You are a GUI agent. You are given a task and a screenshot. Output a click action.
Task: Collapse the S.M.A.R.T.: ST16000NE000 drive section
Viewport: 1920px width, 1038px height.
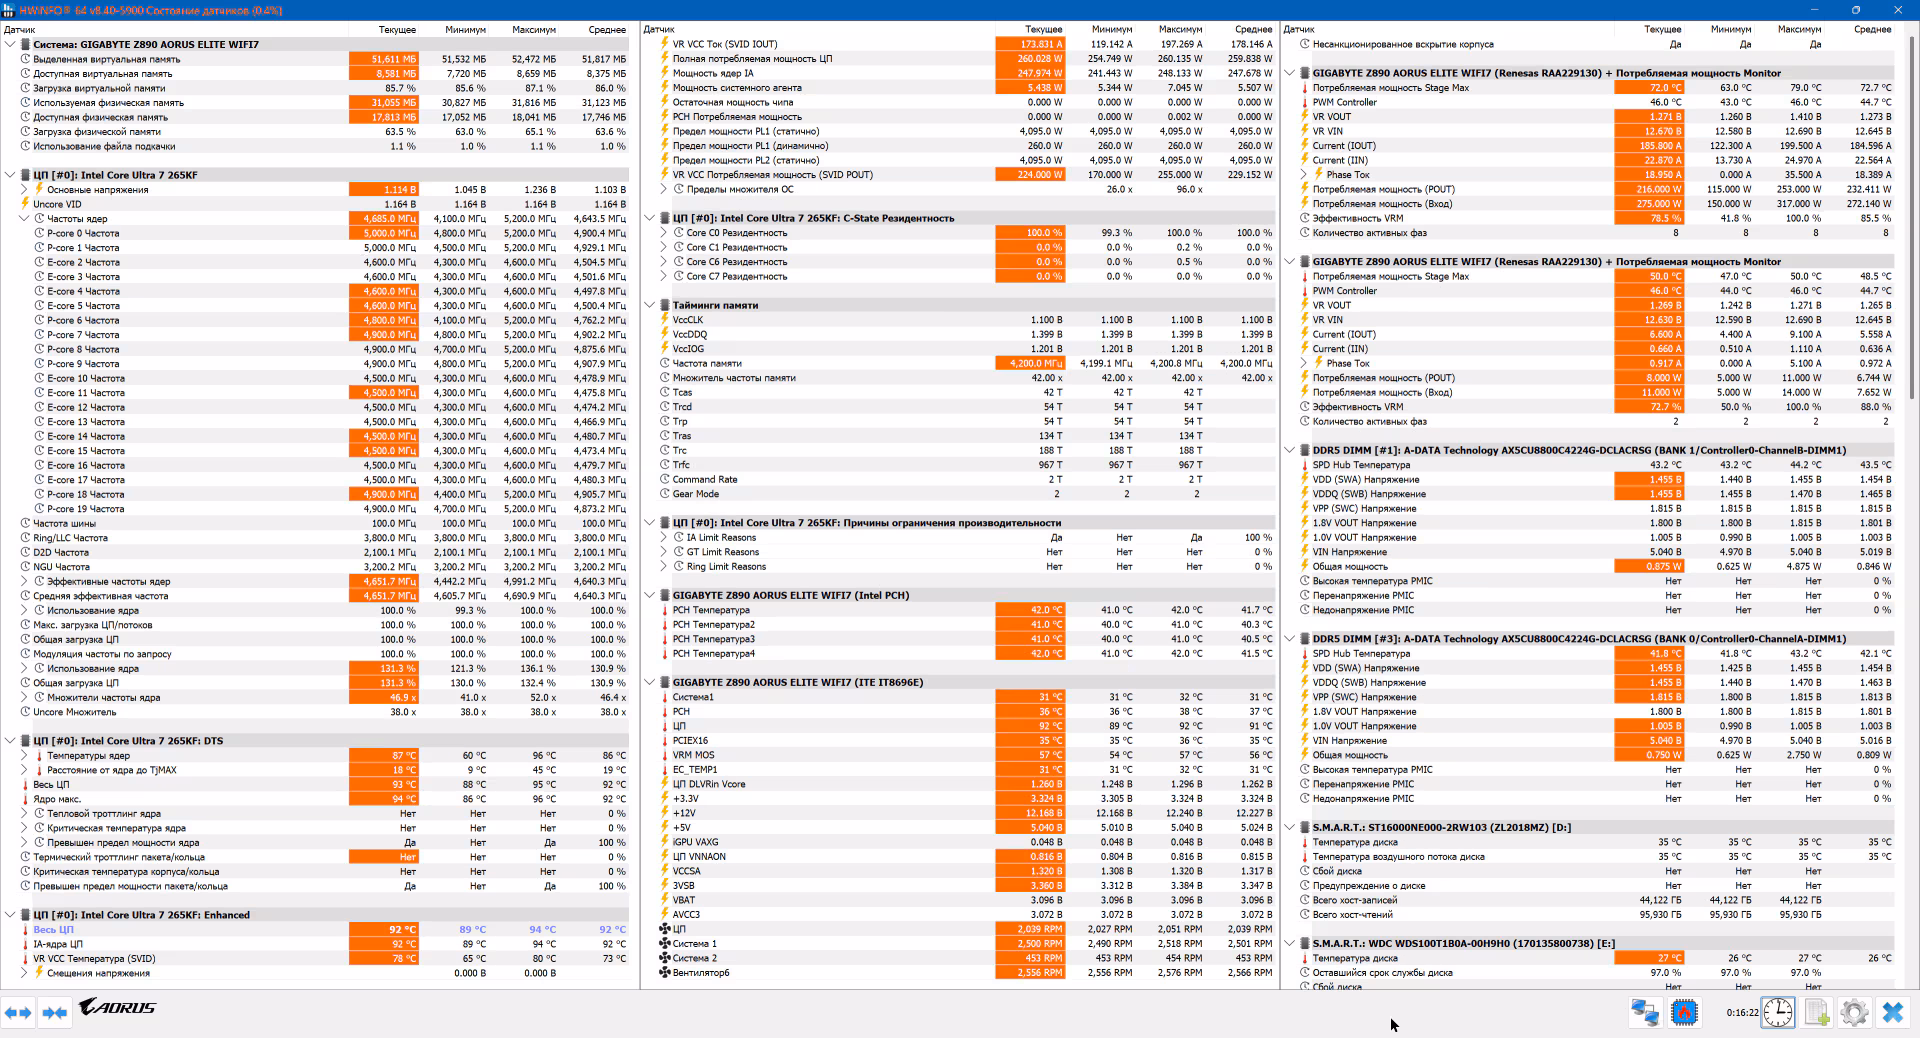(1290, 827)
